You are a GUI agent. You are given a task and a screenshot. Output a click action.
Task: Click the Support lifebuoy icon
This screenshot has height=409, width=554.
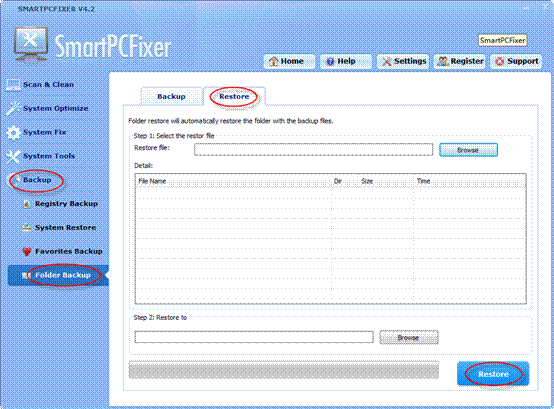coord(500,61)
